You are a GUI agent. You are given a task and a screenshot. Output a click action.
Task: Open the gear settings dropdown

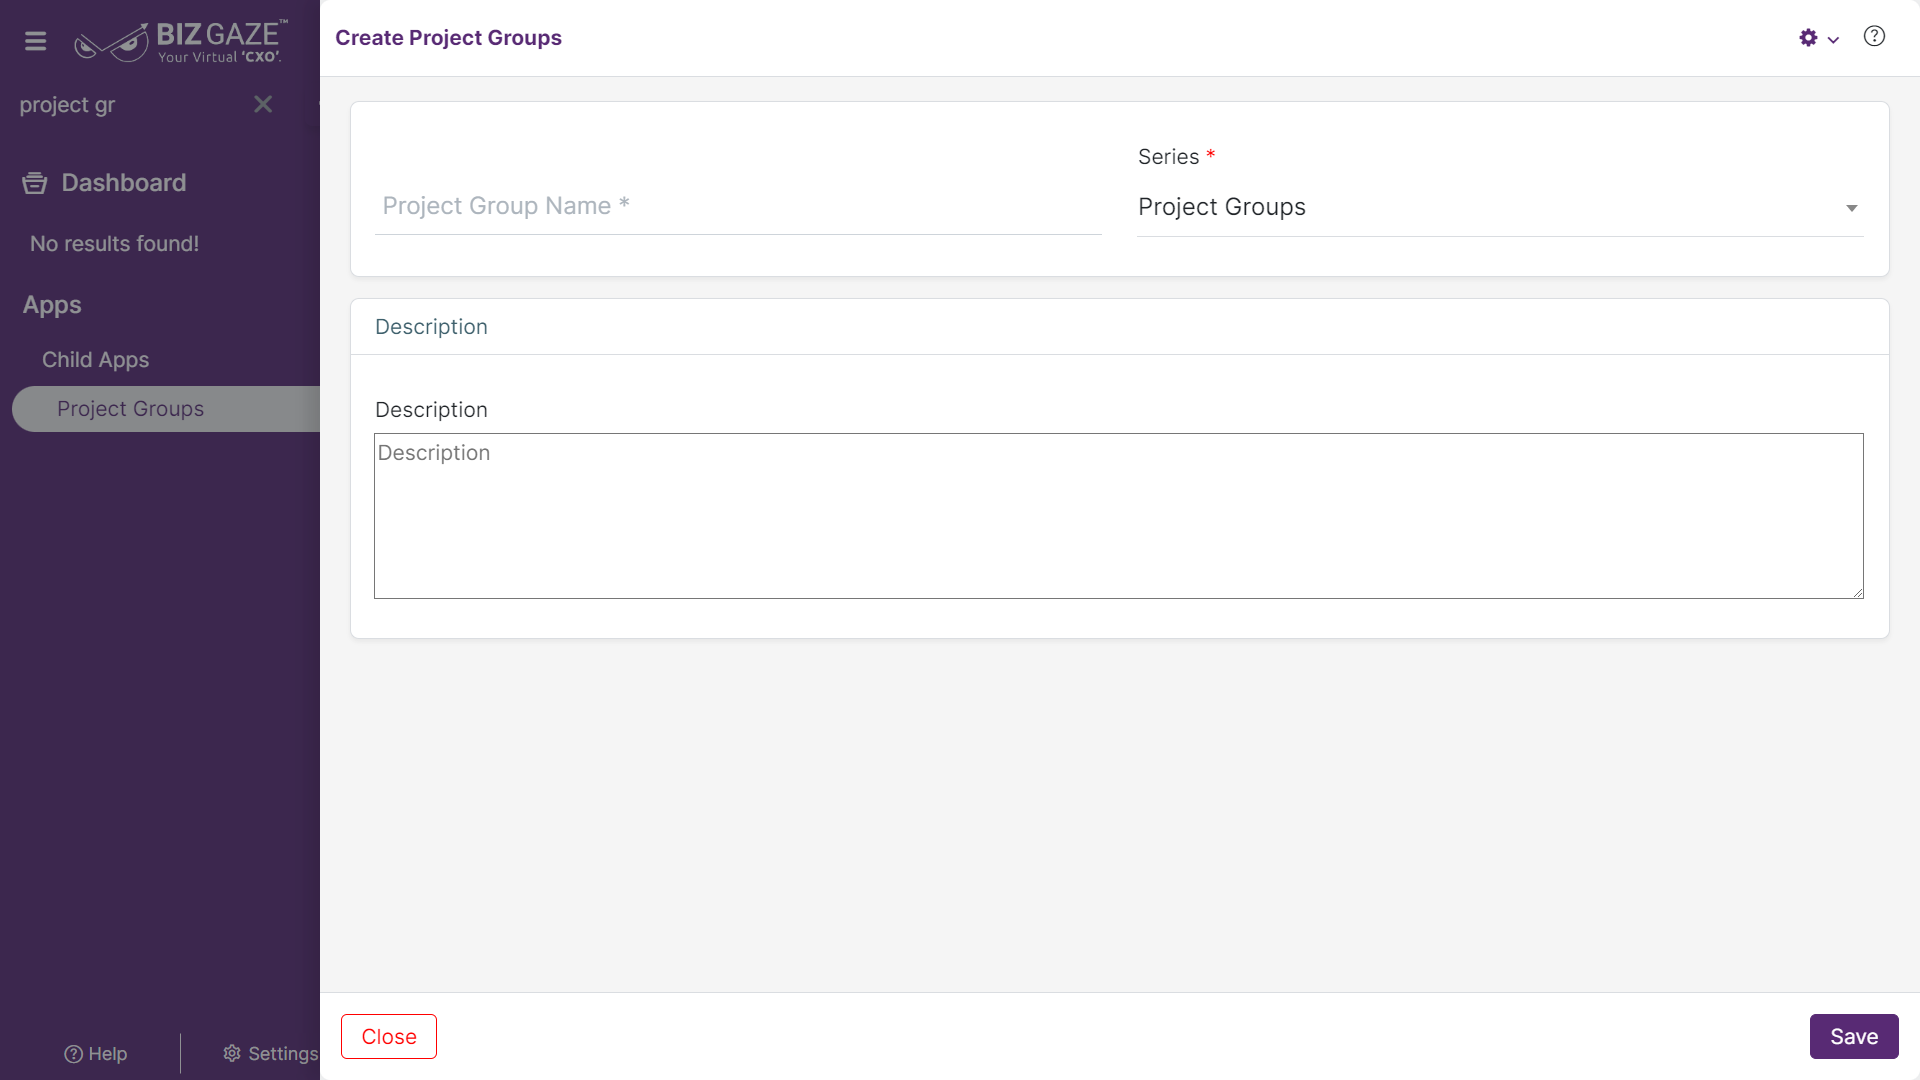(1808, 38)
